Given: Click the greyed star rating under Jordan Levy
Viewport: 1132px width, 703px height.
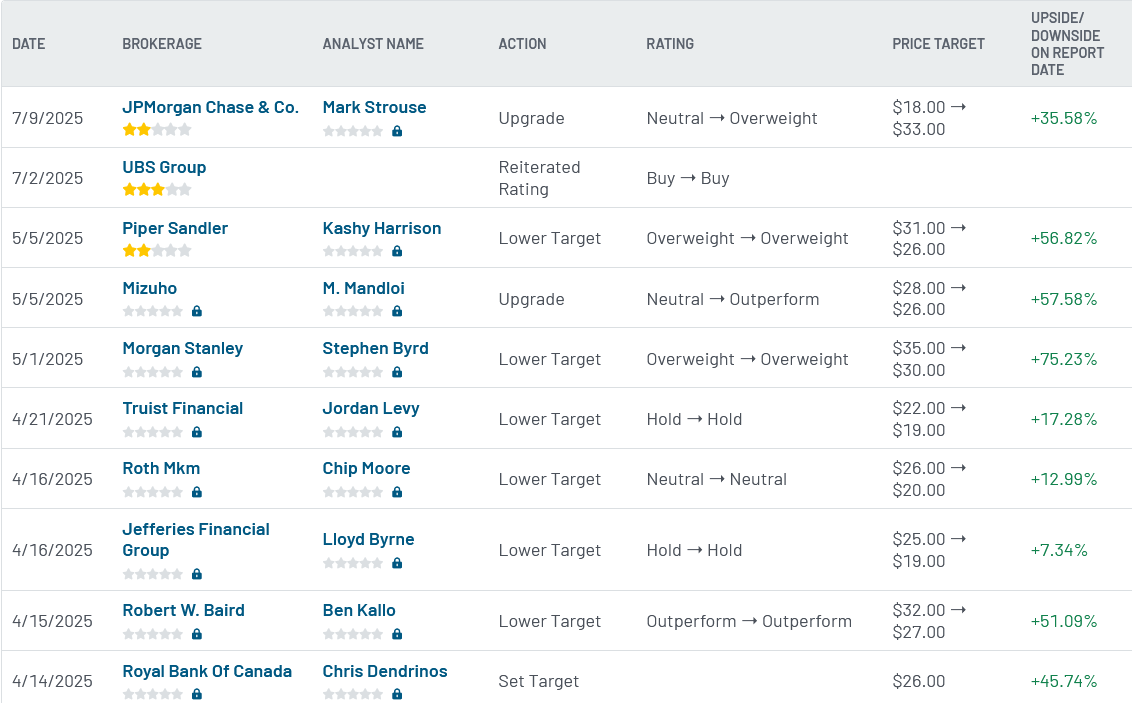Looking at the screenshot, I should pos(353,432).
